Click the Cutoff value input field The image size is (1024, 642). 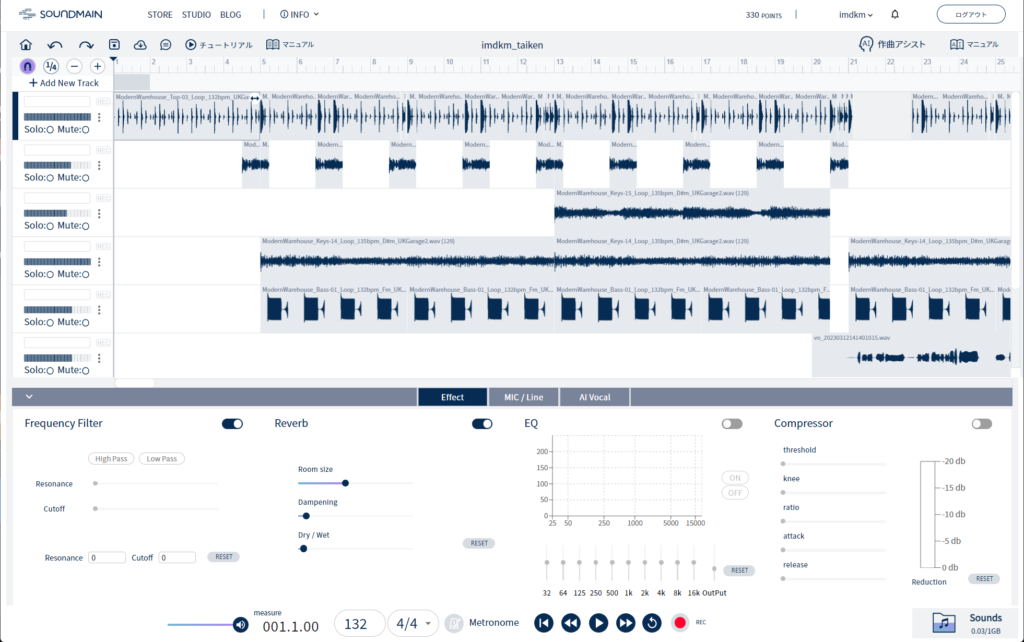pyautogui.click(x=177, y=557)
